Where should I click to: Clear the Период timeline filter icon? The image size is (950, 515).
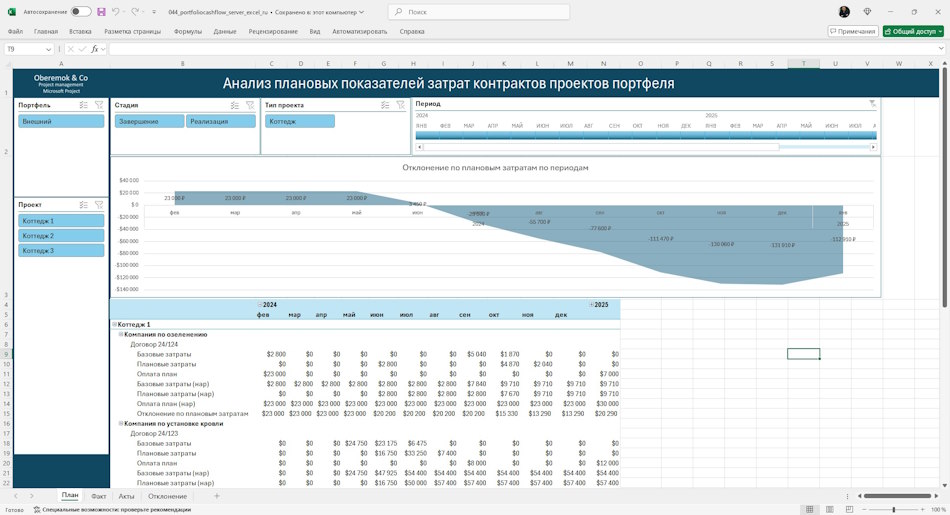872,104
